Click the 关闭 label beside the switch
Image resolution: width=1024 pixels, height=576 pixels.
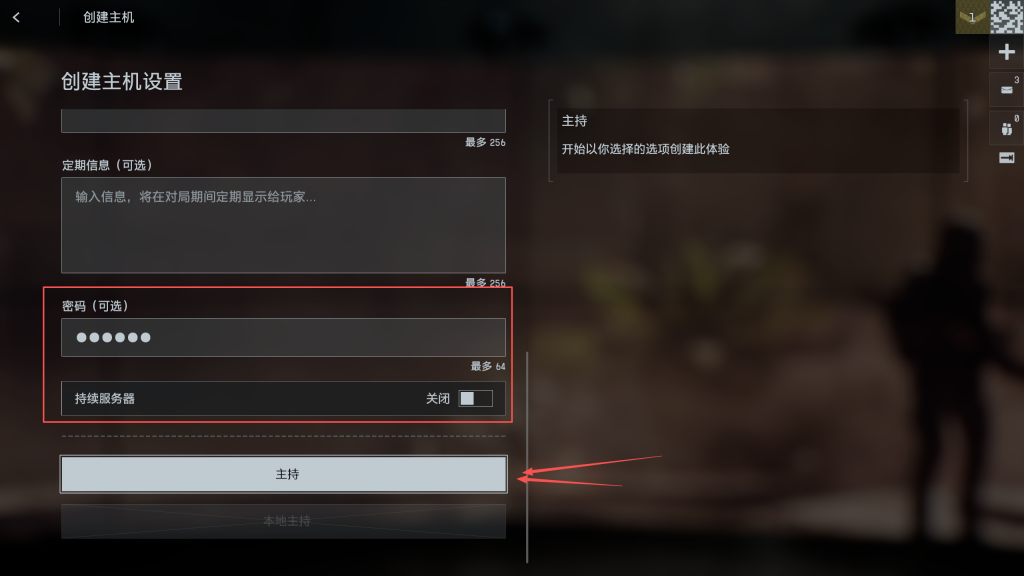(438, 398)
